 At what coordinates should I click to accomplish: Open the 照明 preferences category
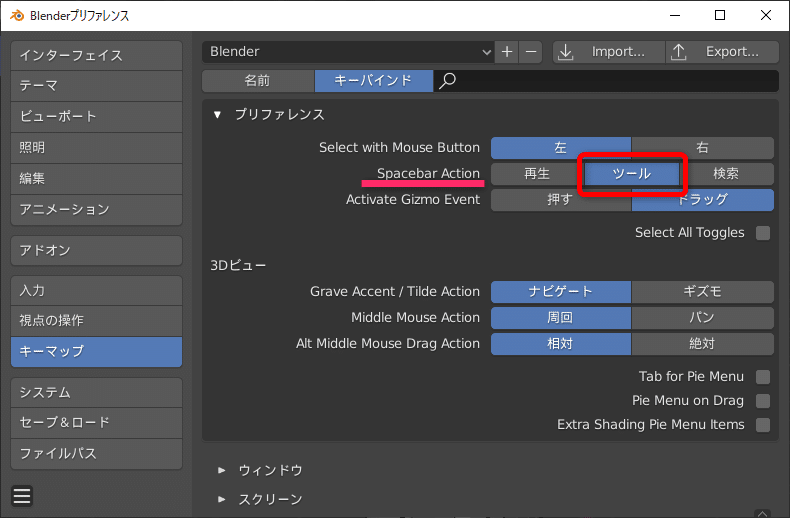point(96,148)
